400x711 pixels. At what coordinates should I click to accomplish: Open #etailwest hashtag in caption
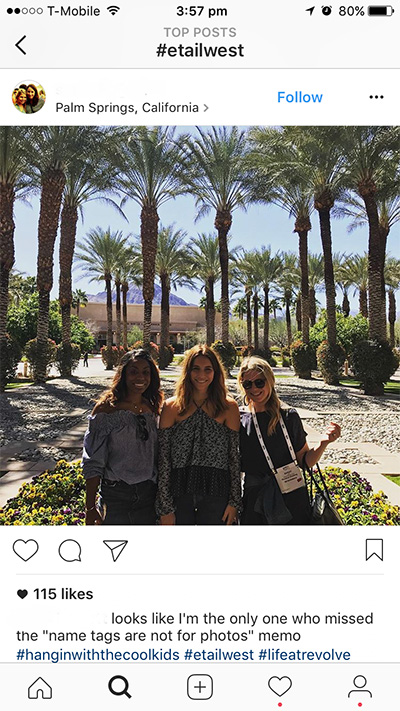(219, 655)
